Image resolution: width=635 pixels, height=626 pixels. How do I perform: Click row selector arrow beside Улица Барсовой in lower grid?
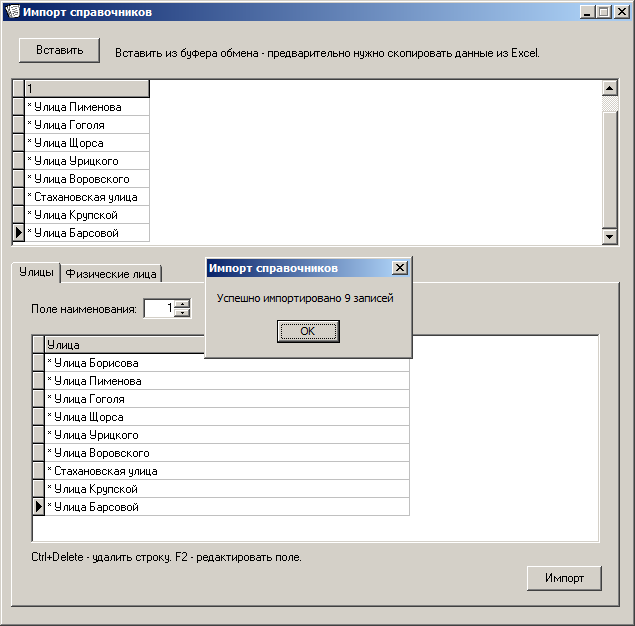pos(39,507)
